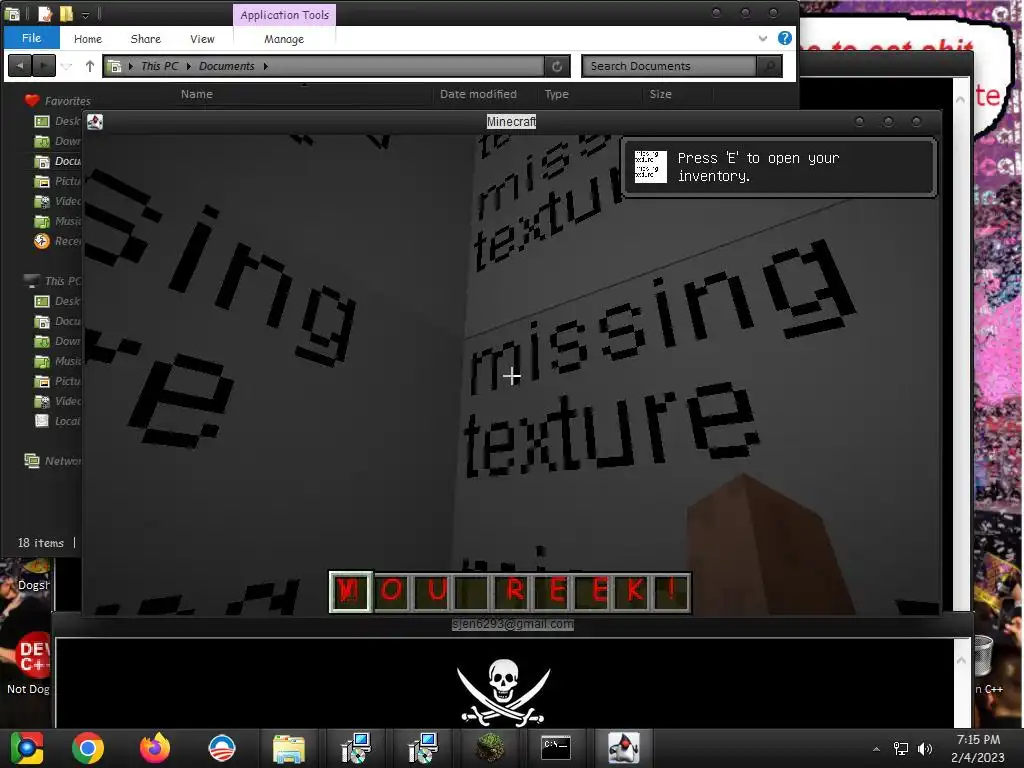
Task: Switch to the Home ribbon tab
Action: tap(88, 39)
